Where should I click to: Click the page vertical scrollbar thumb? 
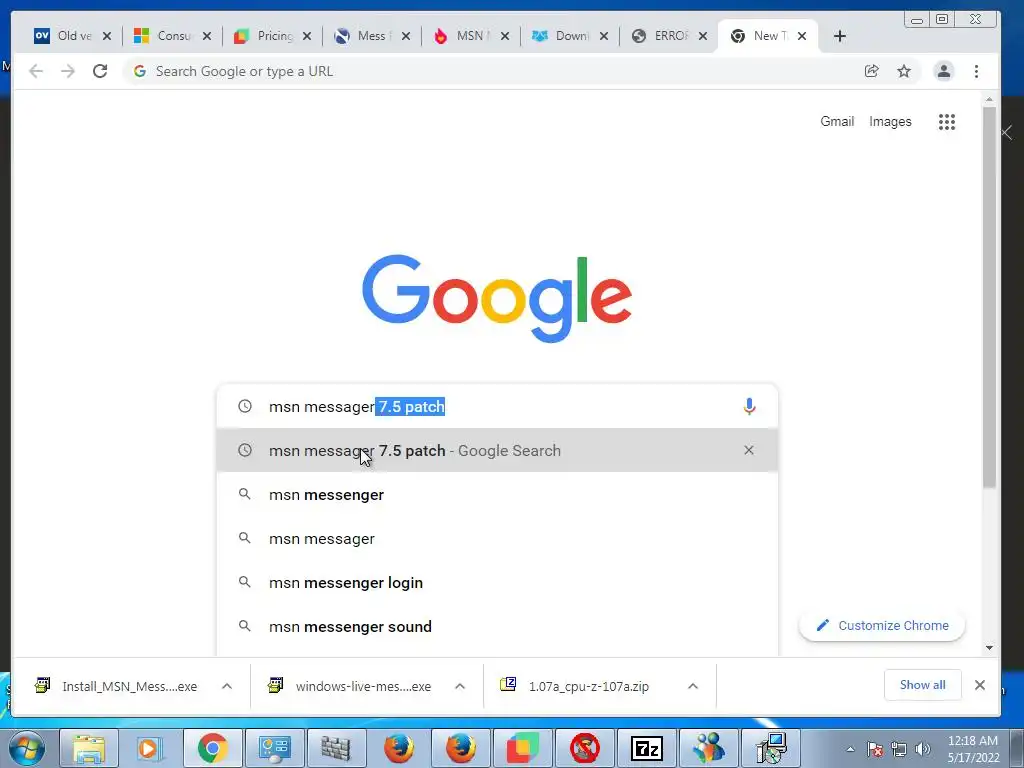[989, 297]
